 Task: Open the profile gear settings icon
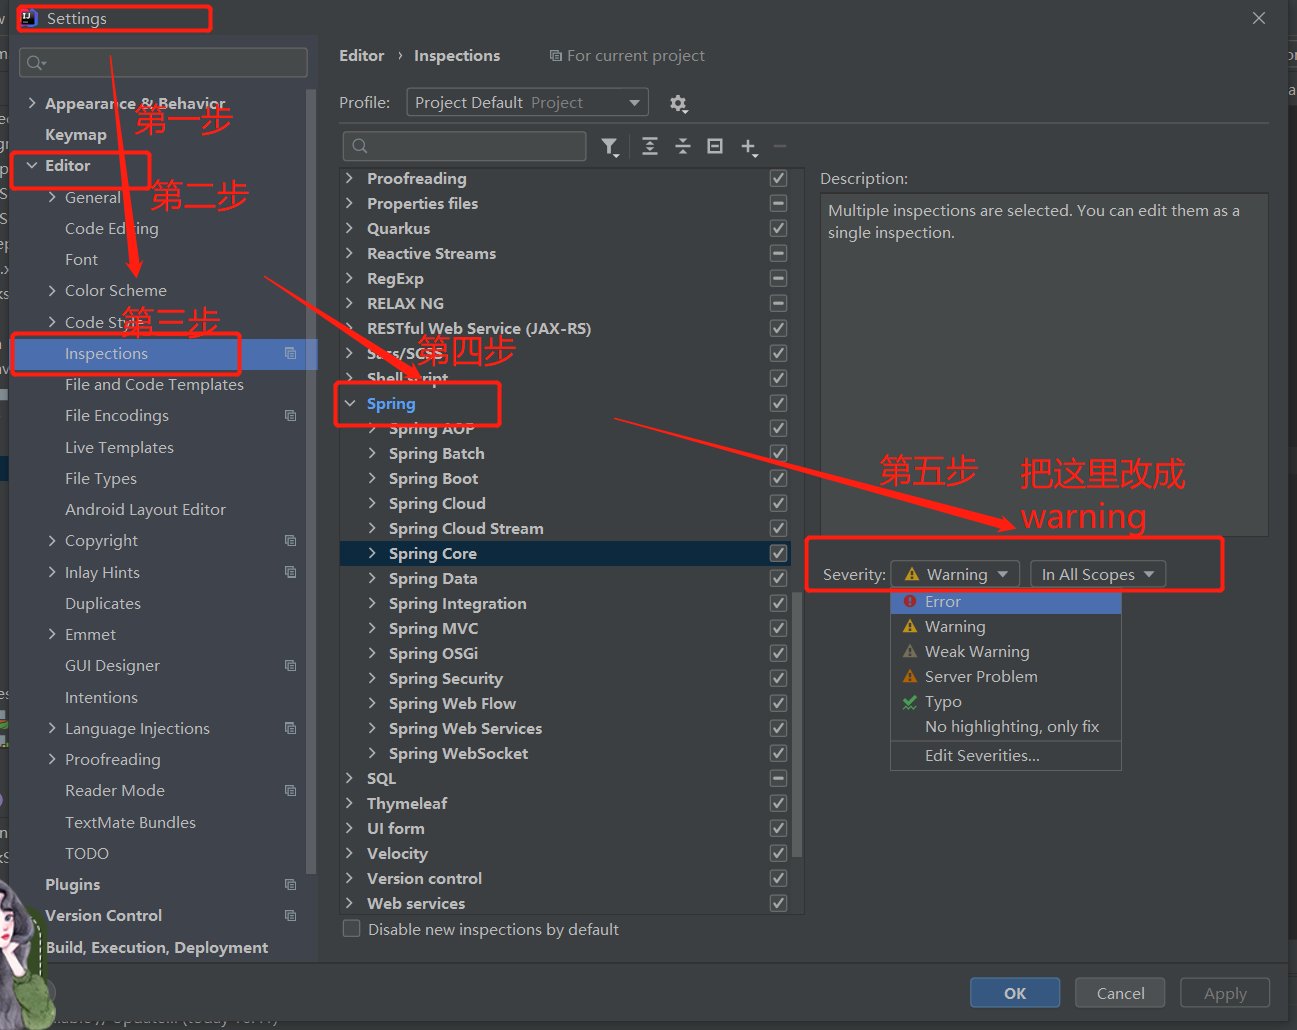678,103
